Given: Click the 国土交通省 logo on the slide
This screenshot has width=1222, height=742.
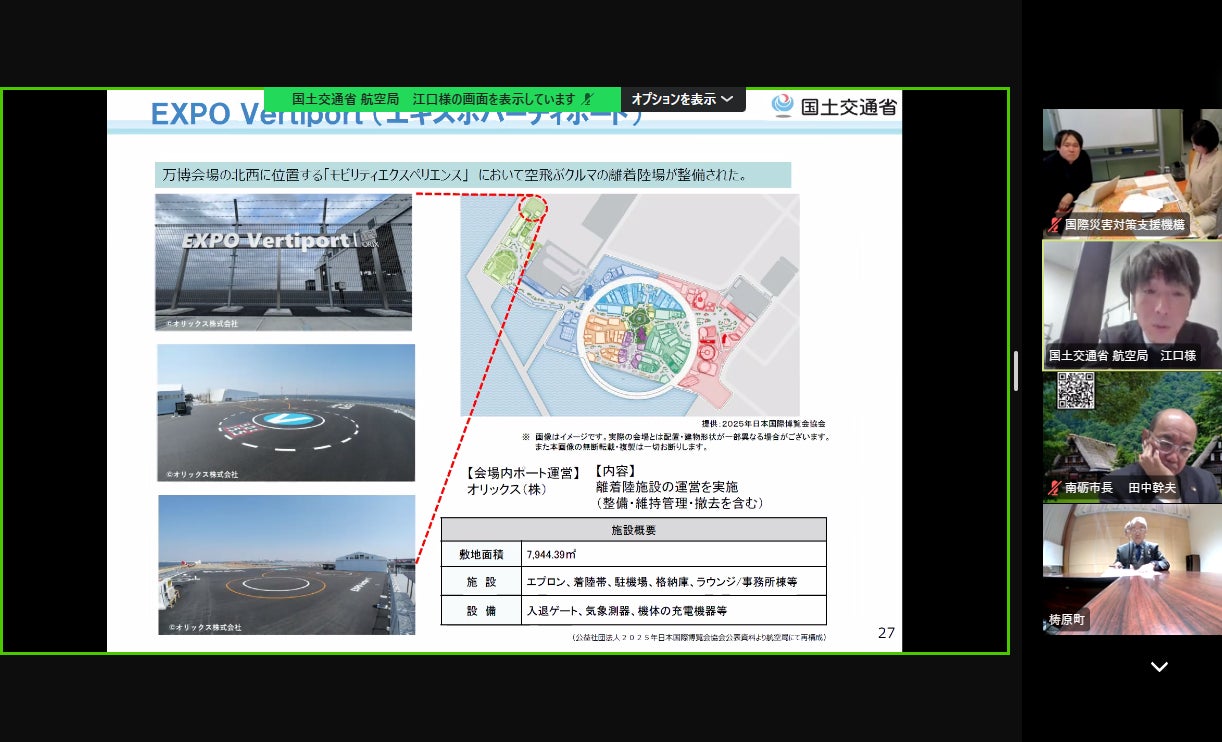Looking at the screenshot, I should [835, 106].
